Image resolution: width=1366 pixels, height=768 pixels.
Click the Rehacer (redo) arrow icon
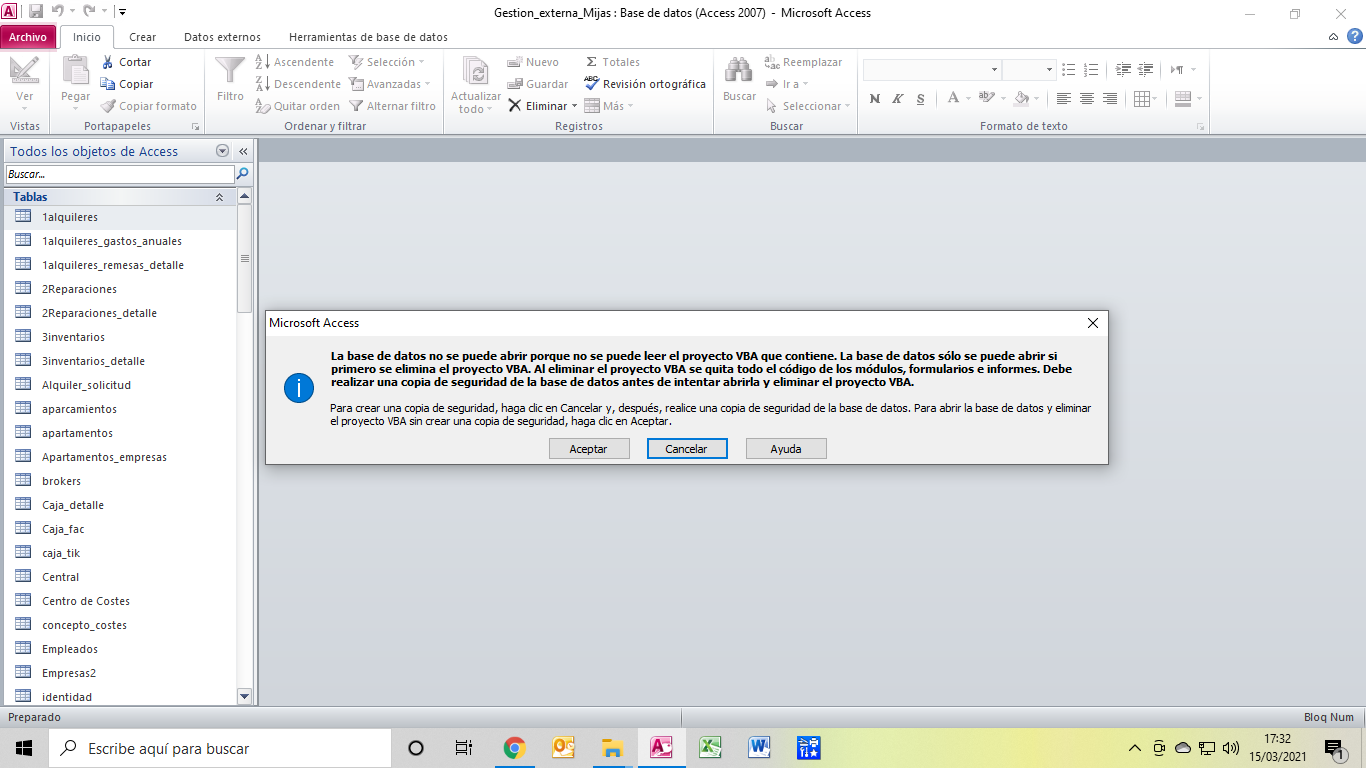[x=89, y=12]
